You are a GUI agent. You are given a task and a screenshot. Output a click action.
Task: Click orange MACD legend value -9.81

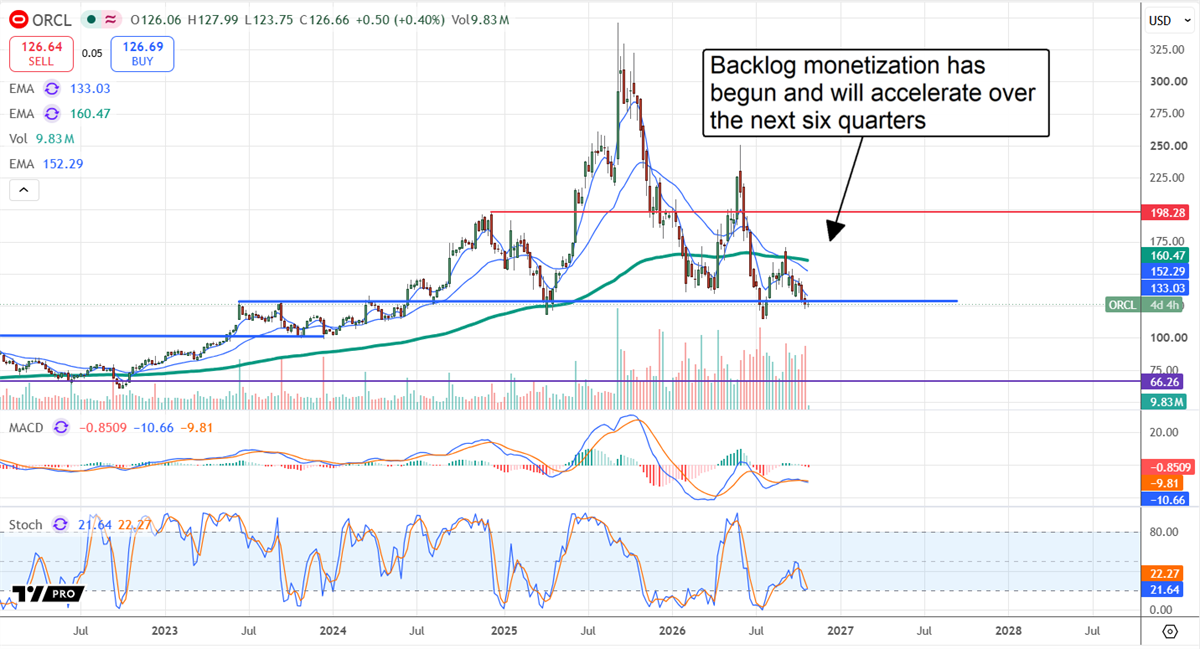coord(195,427)
